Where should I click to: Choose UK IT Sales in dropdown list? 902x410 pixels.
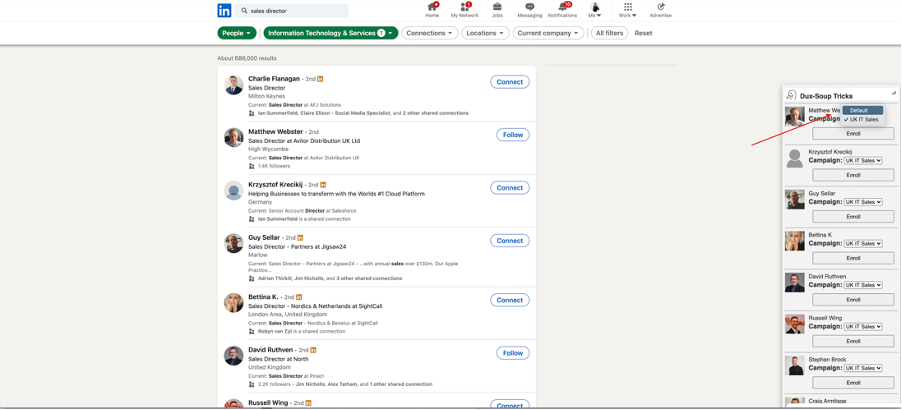862,120
